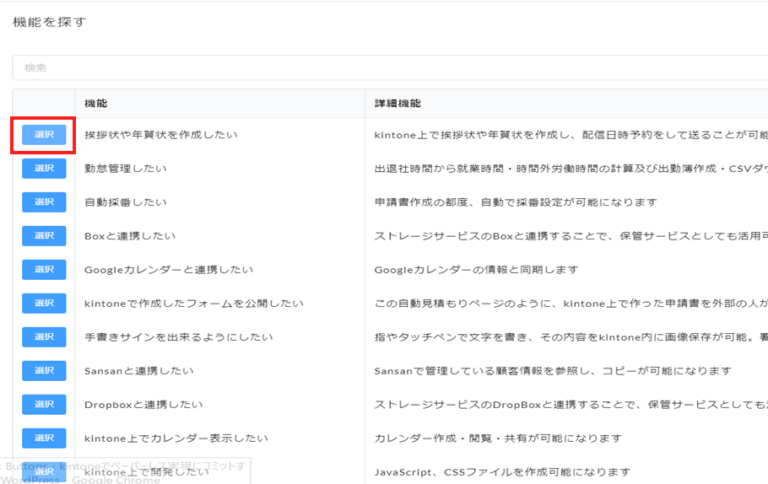This screenshot has height=484, width=768.
Task: Focus the 検索 search input field
Action: (x=390, y=68)
